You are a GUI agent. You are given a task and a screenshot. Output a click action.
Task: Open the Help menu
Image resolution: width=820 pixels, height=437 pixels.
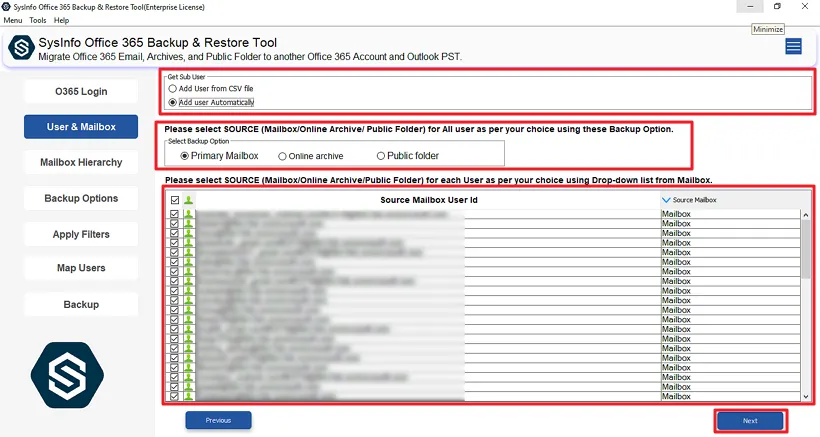[61, 20]
